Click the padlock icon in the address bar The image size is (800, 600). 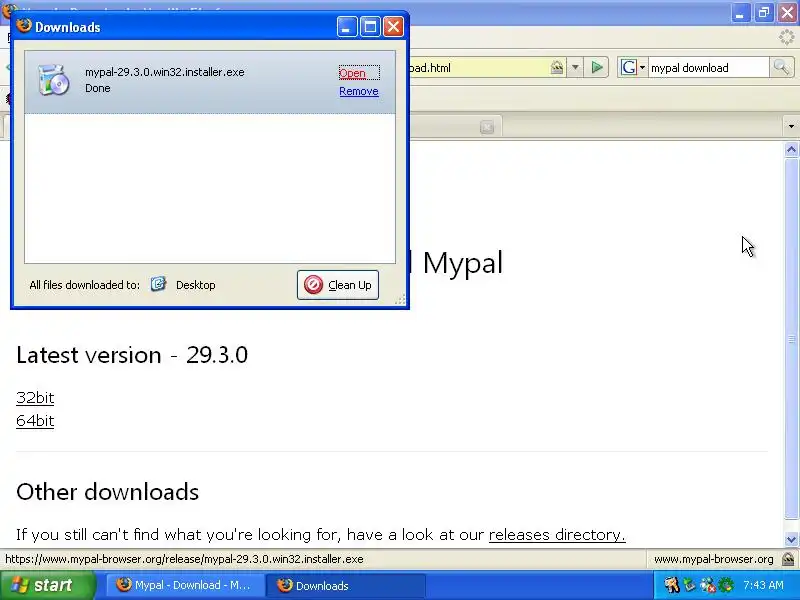pyautogui.click(x=557, y=67)
